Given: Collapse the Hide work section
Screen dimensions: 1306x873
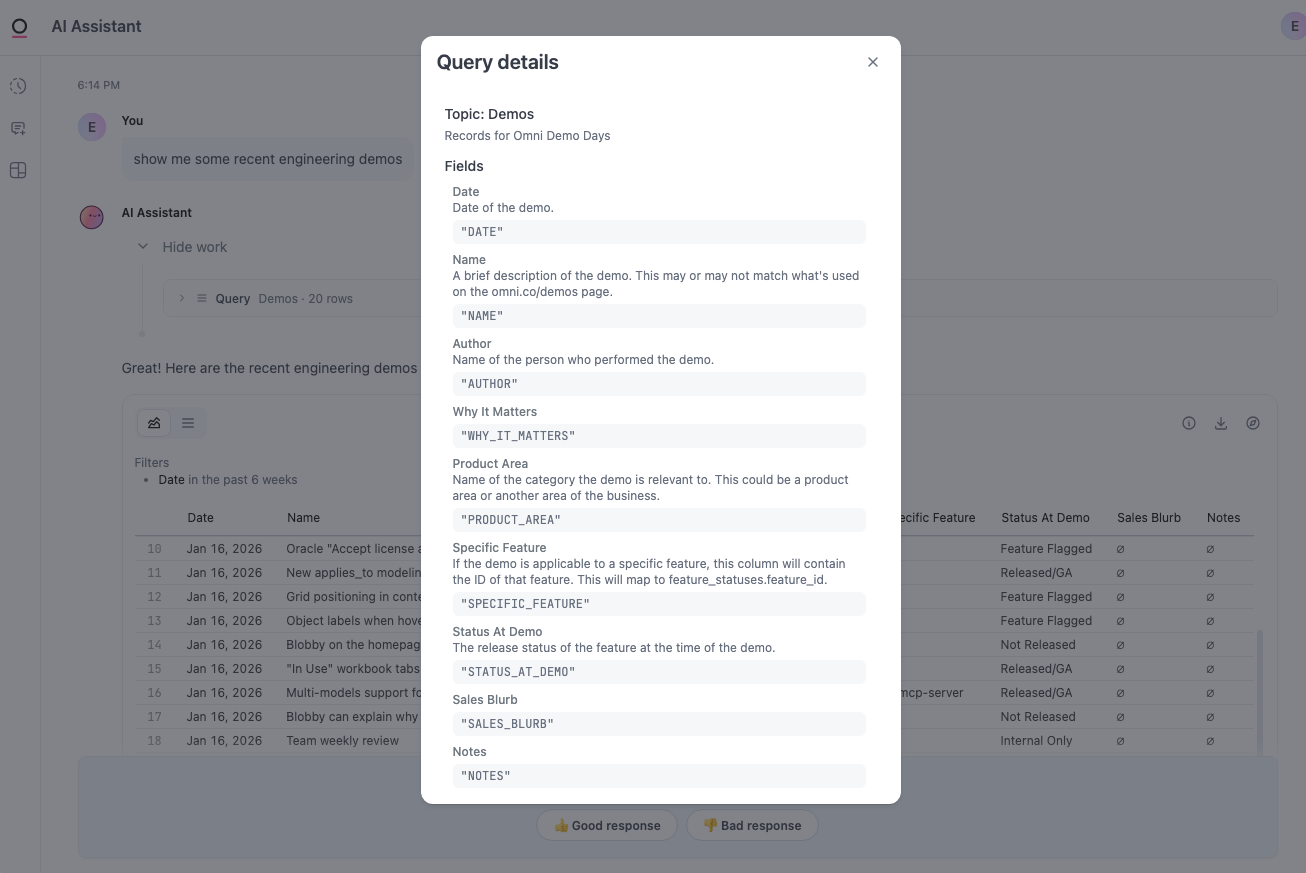Looking at the screenshot, I should (x=143, y=246).
